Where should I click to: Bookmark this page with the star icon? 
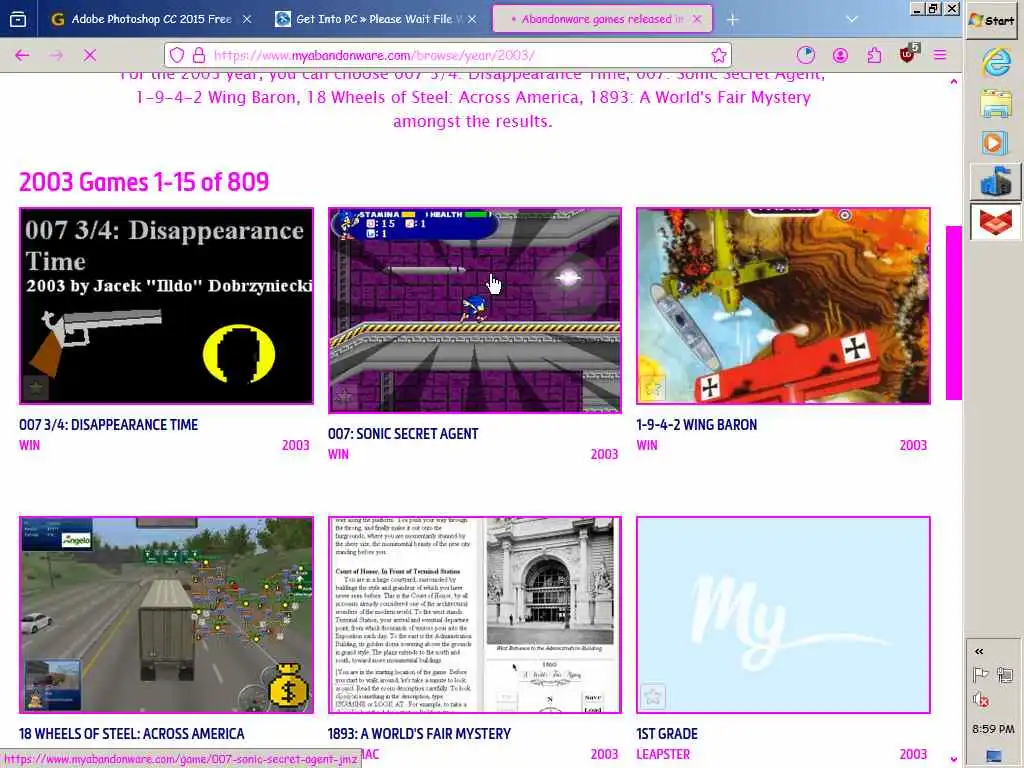coord(719,56)
